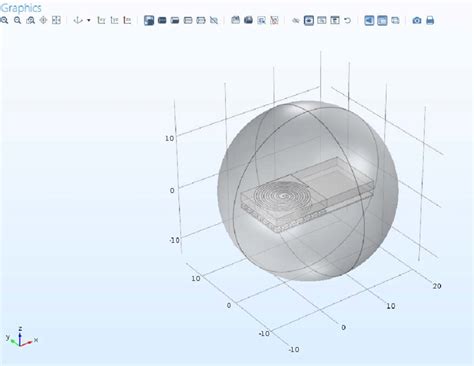Click the axis tick label 20
Screen dimensions: 474x366
pyautogui.click(x=437, y=286)
